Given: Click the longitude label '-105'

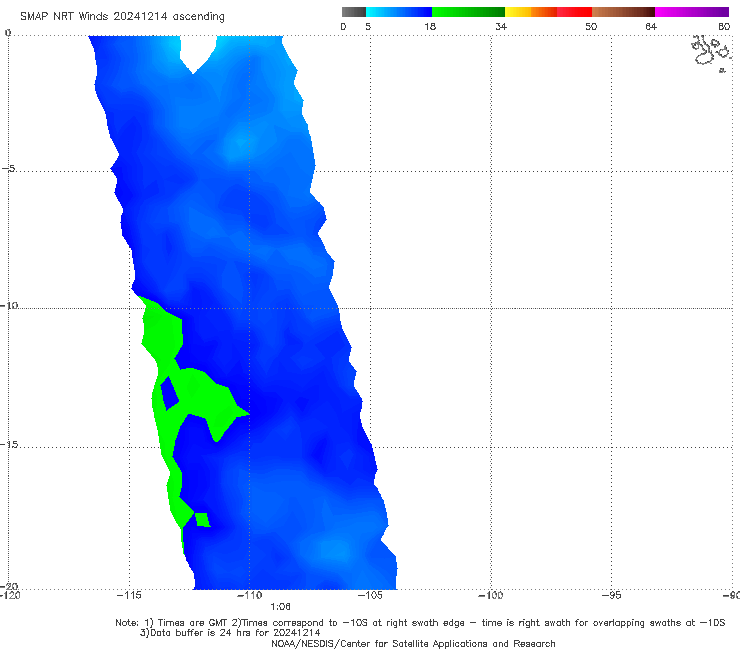Looking at the screenshot, I should [x=370, y=595].
